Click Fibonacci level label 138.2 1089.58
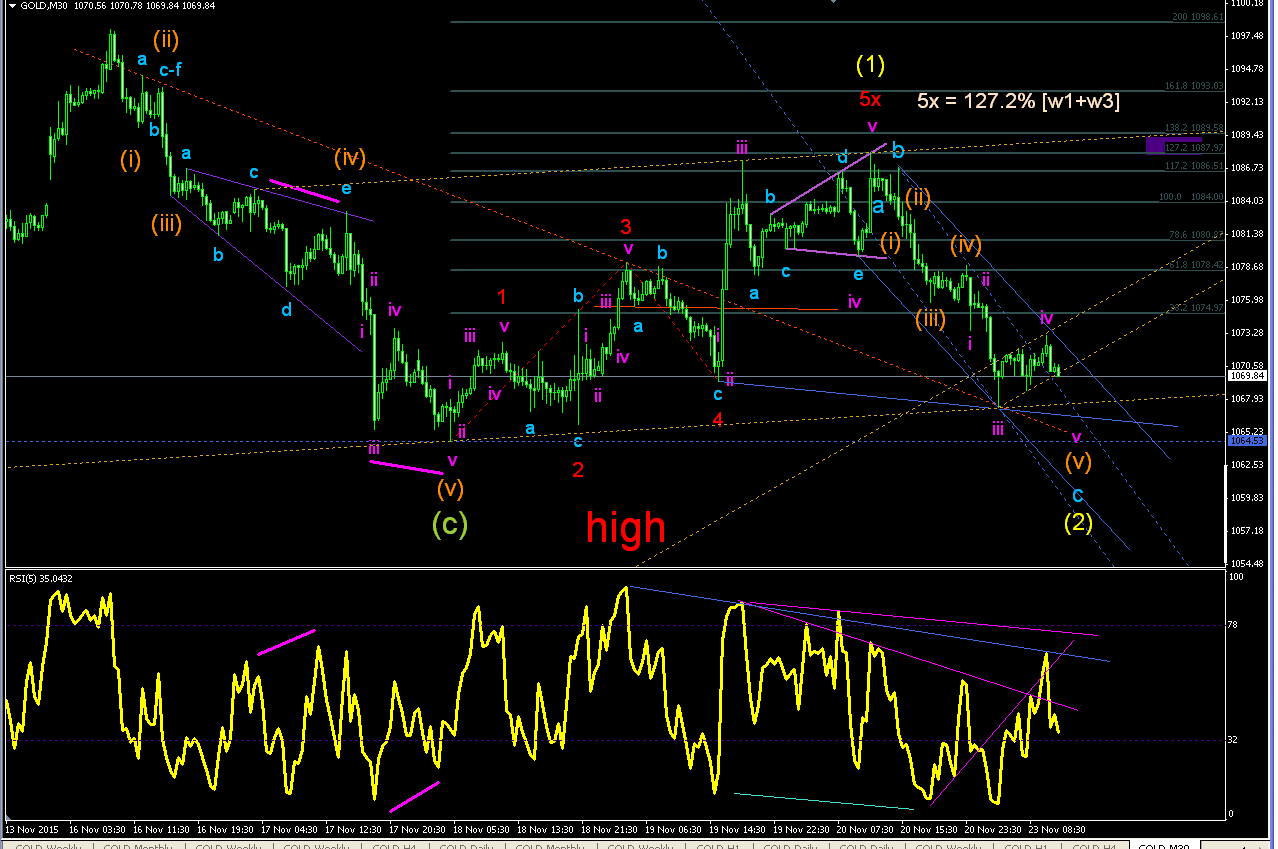The height and width of the screenshot is (849, 1278). click(1194, 129)
